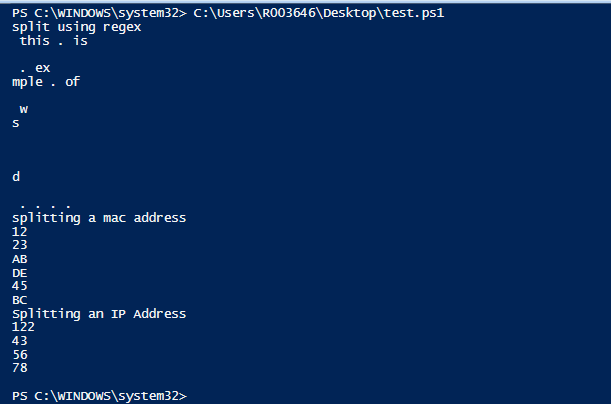Select the single 'd' output line

(16, 177)
